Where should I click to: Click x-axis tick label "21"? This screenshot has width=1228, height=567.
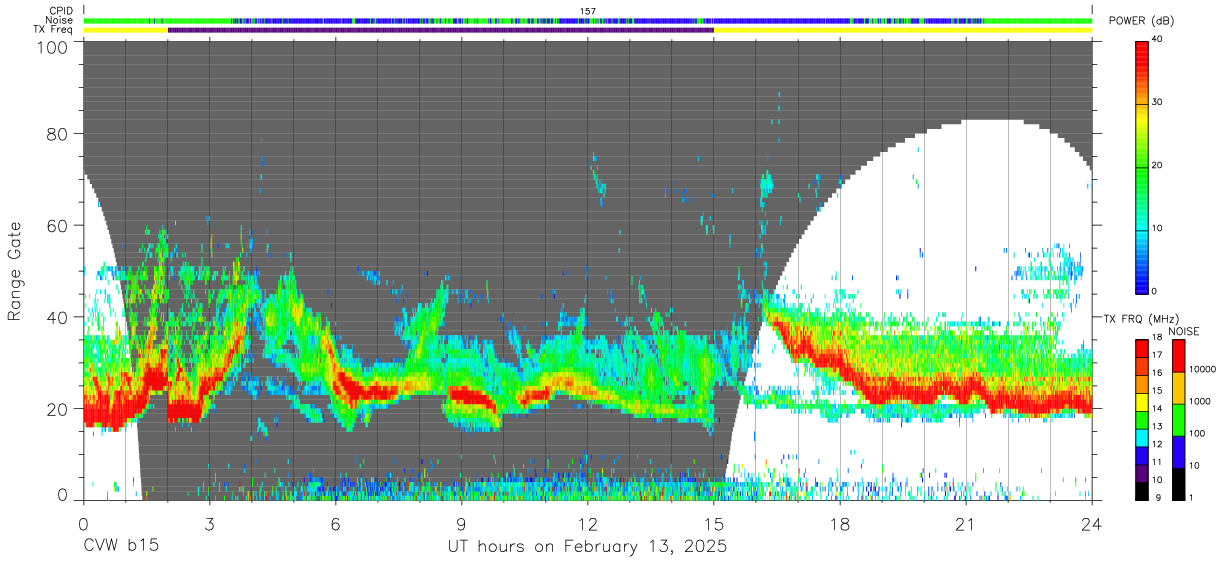[x=966, y=524]
